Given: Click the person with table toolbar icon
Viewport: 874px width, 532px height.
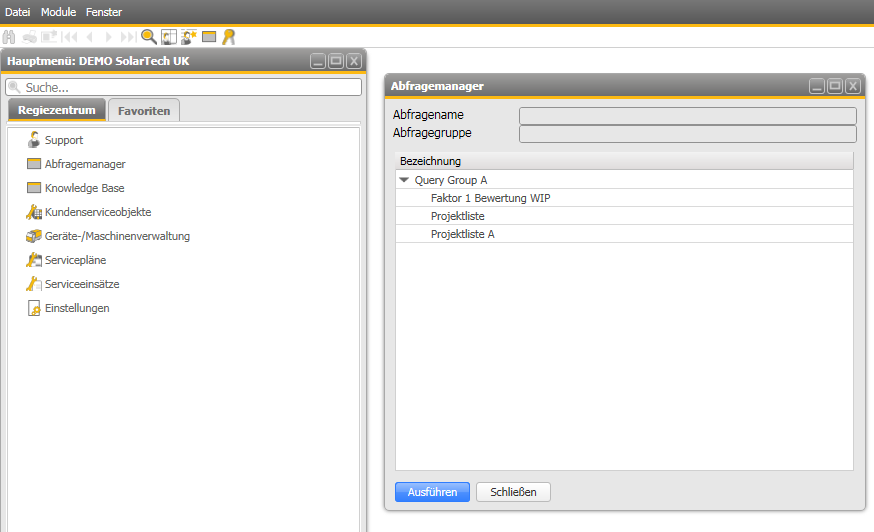Looking at the screenshot, I should coord(169,37).
